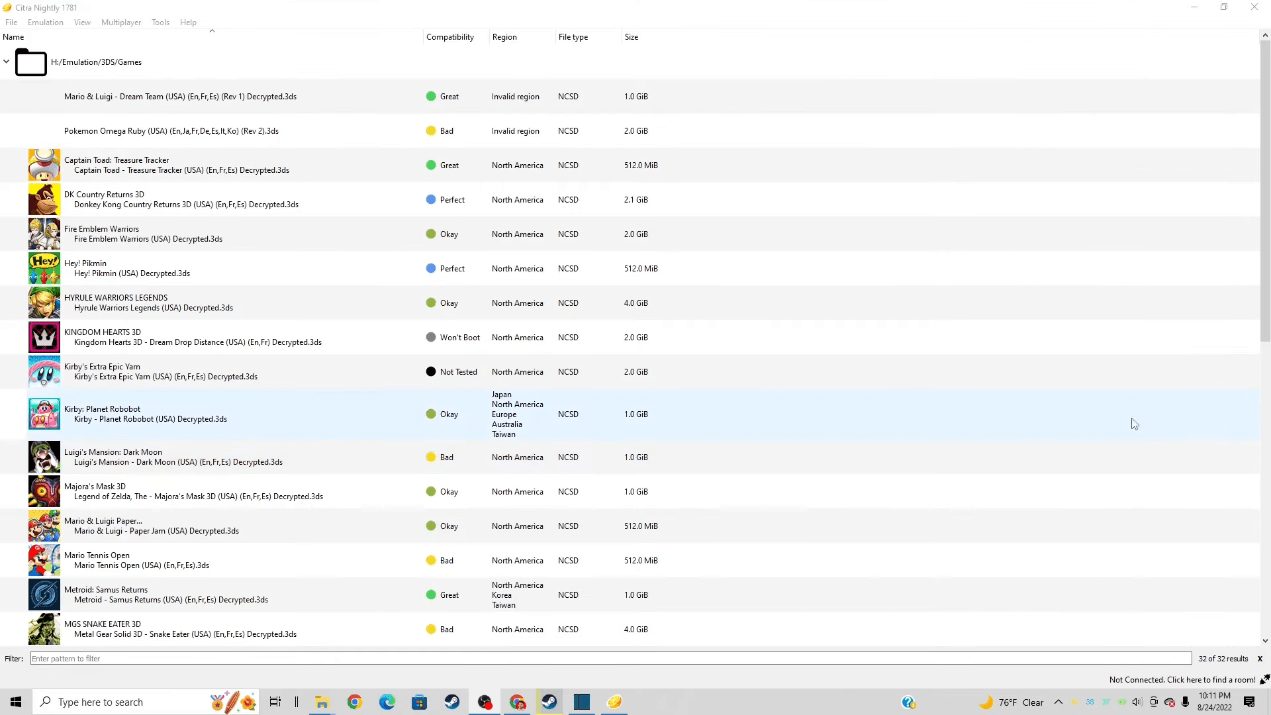Select the Kirby's Extra Epic Yarn game icon
Image resolution: width=1271 pixels, height=715 pixels.
click(x=44, y=372)
